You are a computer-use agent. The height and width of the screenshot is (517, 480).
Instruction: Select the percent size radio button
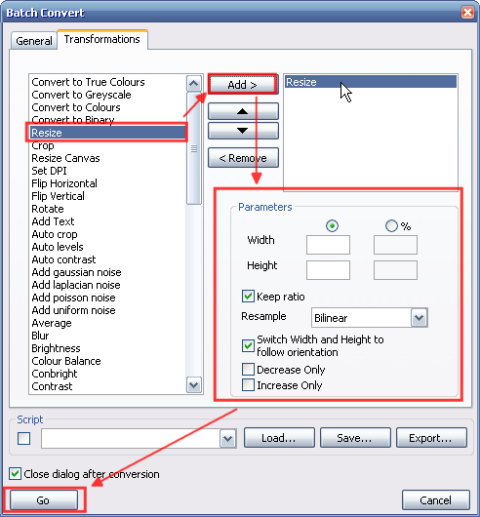(x=391, y=226)
